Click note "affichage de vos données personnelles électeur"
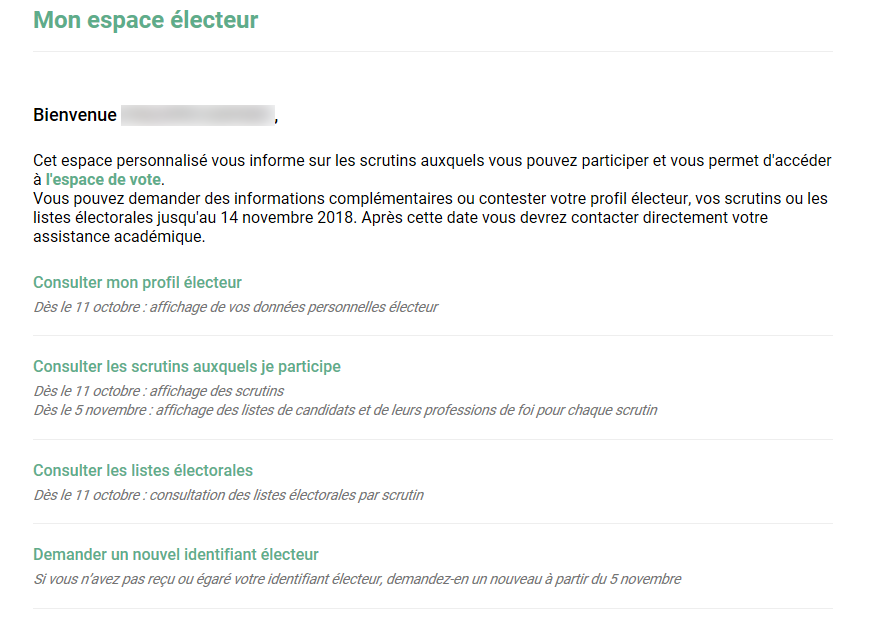Image resolution: width=874 pixels, height=624 pixels. [x=294, y=307]
